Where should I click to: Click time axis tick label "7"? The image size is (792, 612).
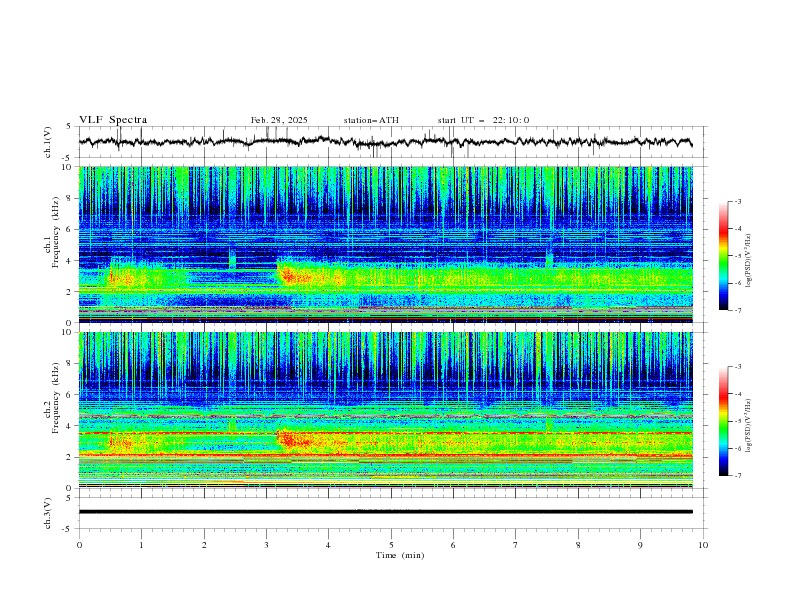pos(516,545)
